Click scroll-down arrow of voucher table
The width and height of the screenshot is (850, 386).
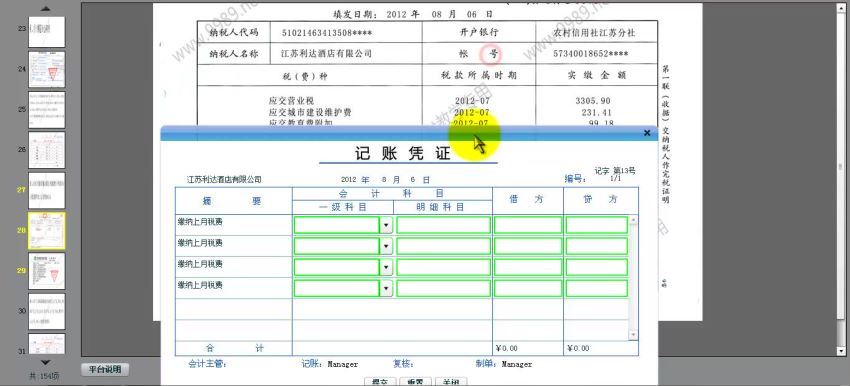[x=633, y=336]
